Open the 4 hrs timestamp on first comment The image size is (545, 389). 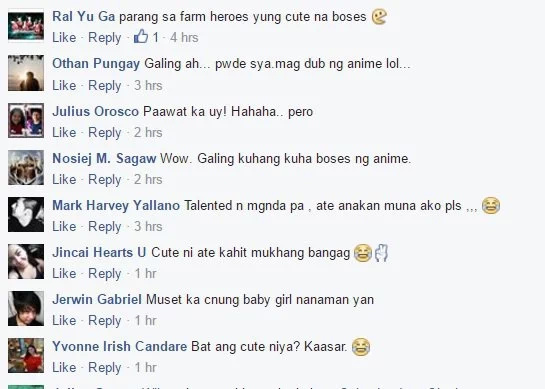[184, 38]
